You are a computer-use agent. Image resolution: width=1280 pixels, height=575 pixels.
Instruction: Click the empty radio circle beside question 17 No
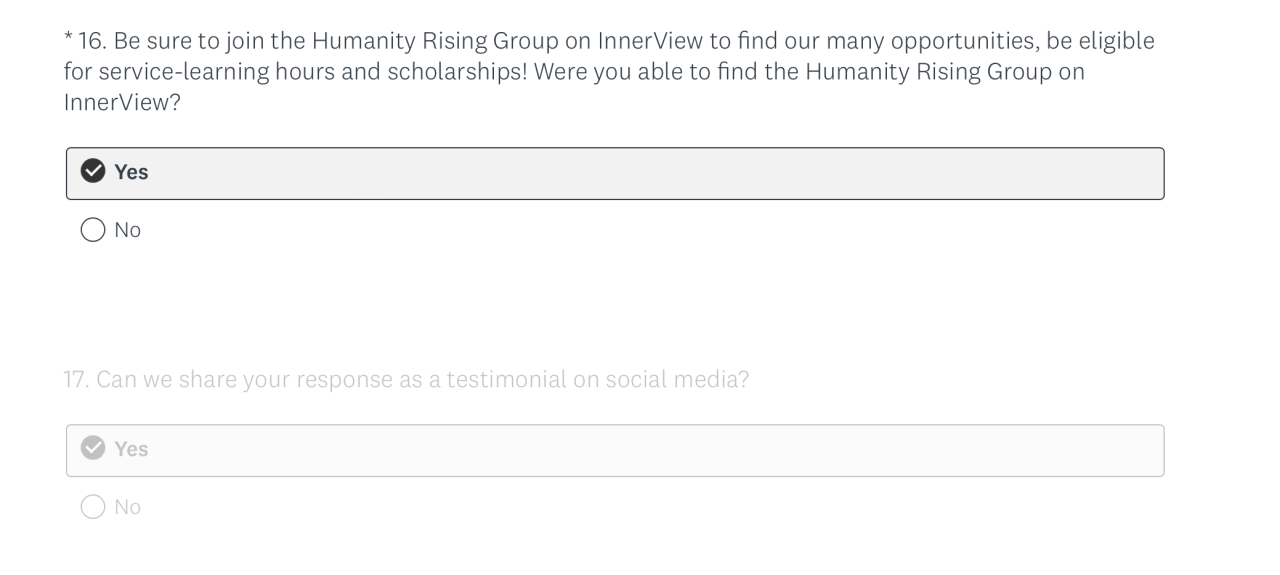click(93, 507)
